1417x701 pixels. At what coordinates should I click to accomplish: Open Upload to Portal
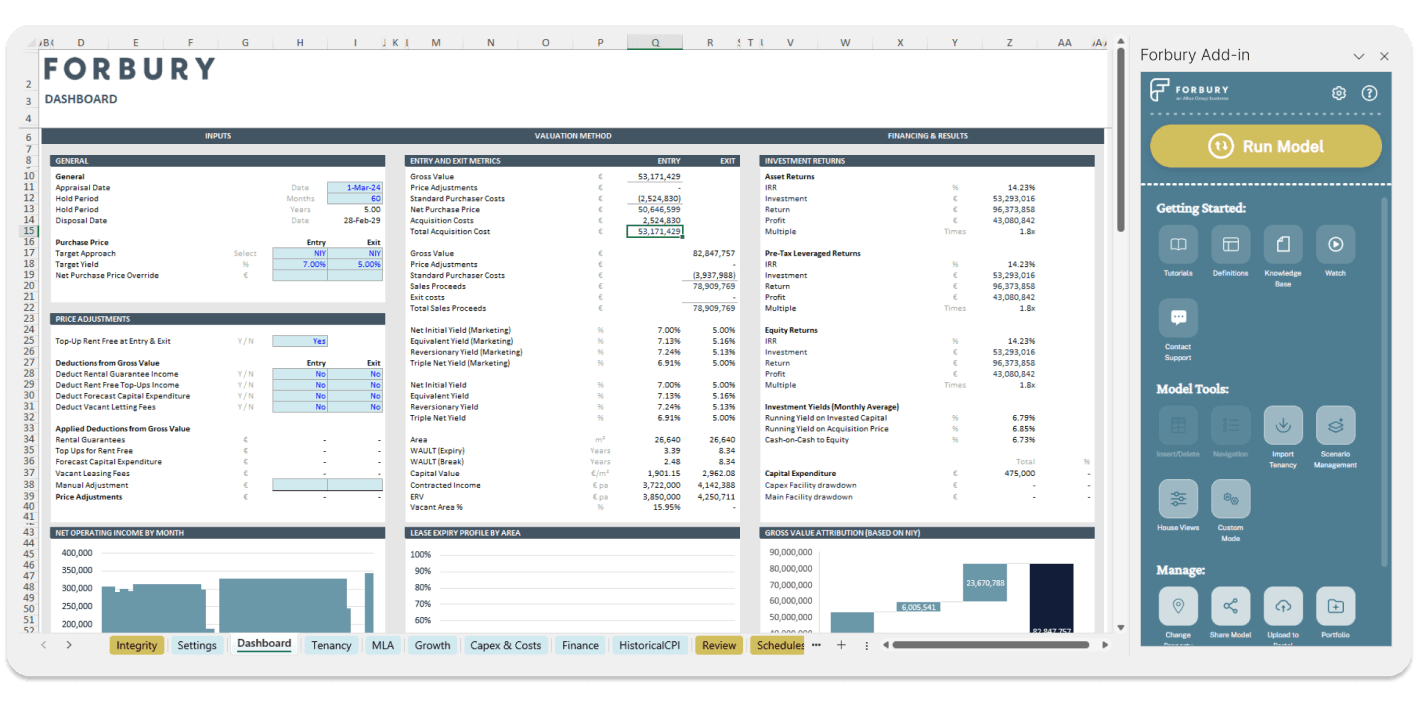point(1282,606)
